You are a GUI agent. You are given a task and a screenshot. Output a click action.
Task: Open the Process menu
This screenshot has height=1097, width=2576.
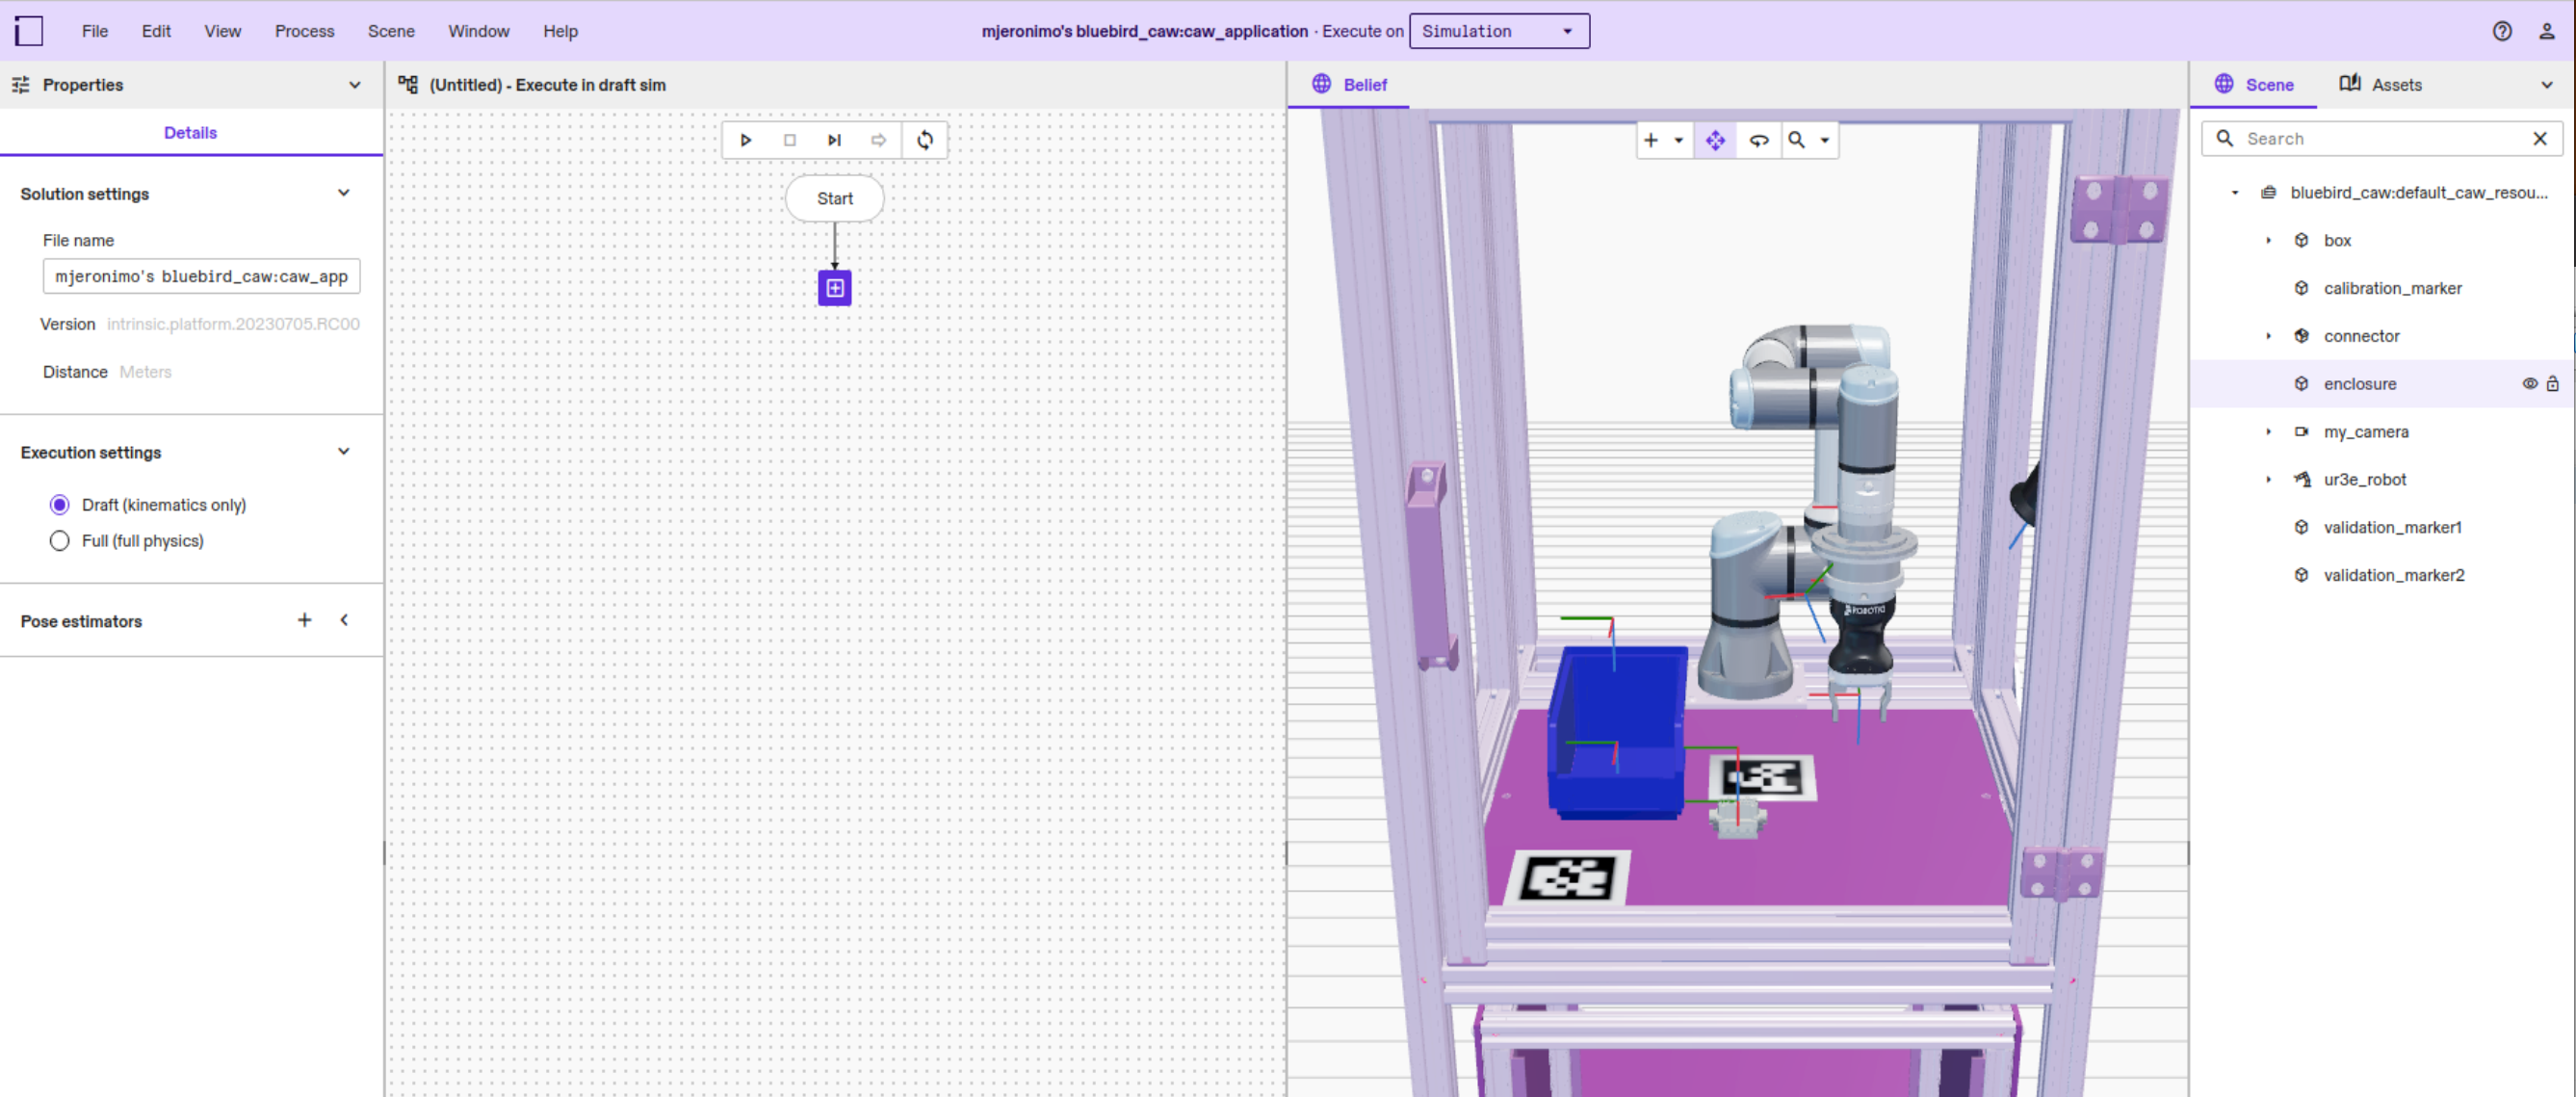tap(304, 31)
